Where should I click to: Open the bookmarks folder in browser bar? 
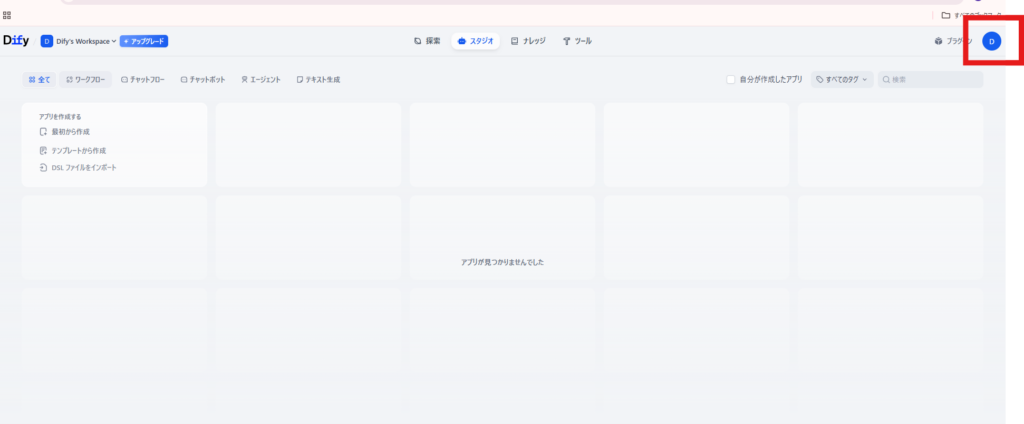(x=946, y=15)
